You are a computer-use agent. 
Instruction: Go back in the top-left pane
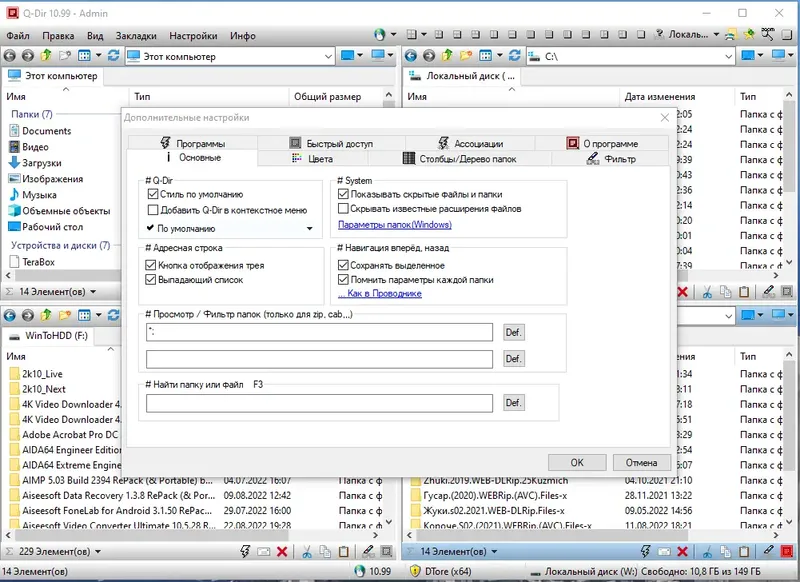tap(9, 56)
